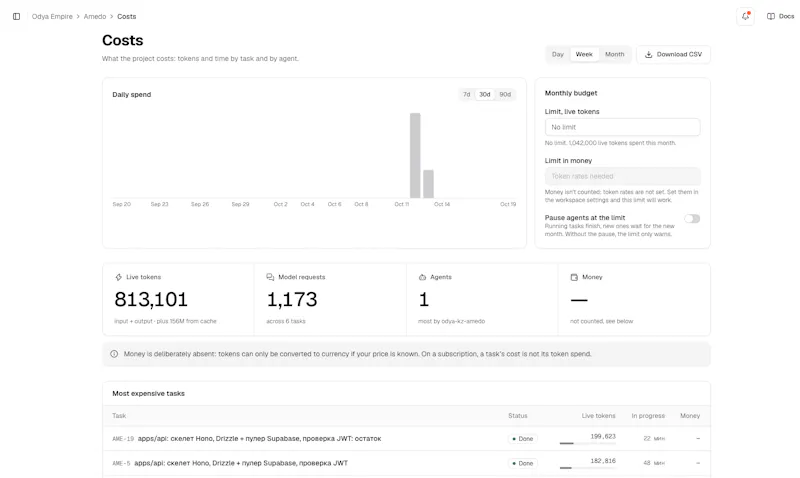Click the Done status of AME-5
The image size is (800, 478).
tap(522, 463)
